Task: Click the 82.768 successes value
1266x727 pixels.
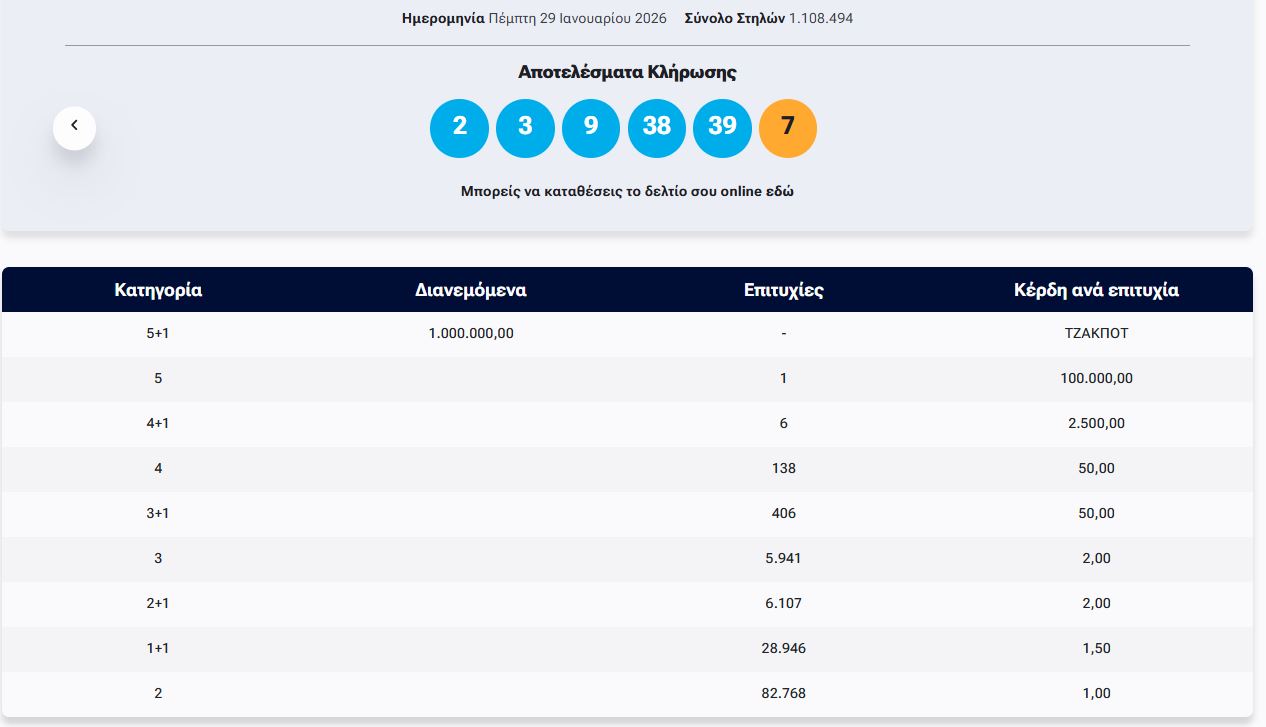Action: (783, 694)
